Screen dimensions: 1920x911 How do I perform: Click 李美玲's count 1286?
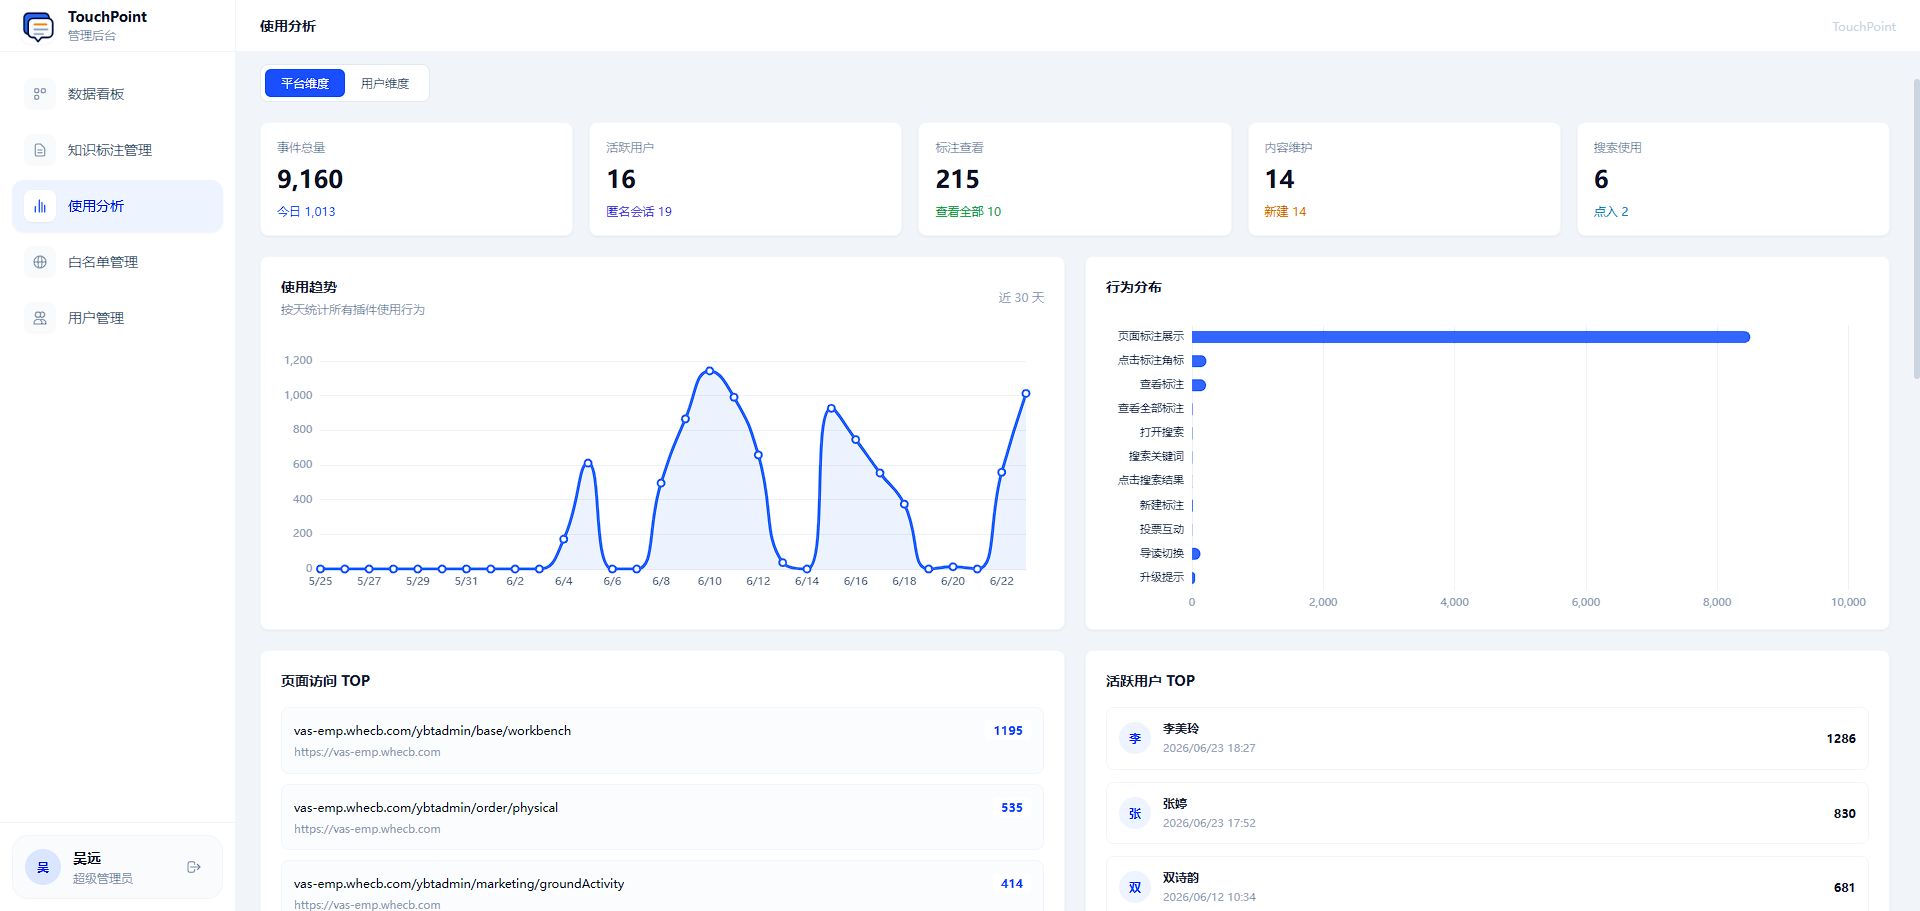[x=1841, y=739]
